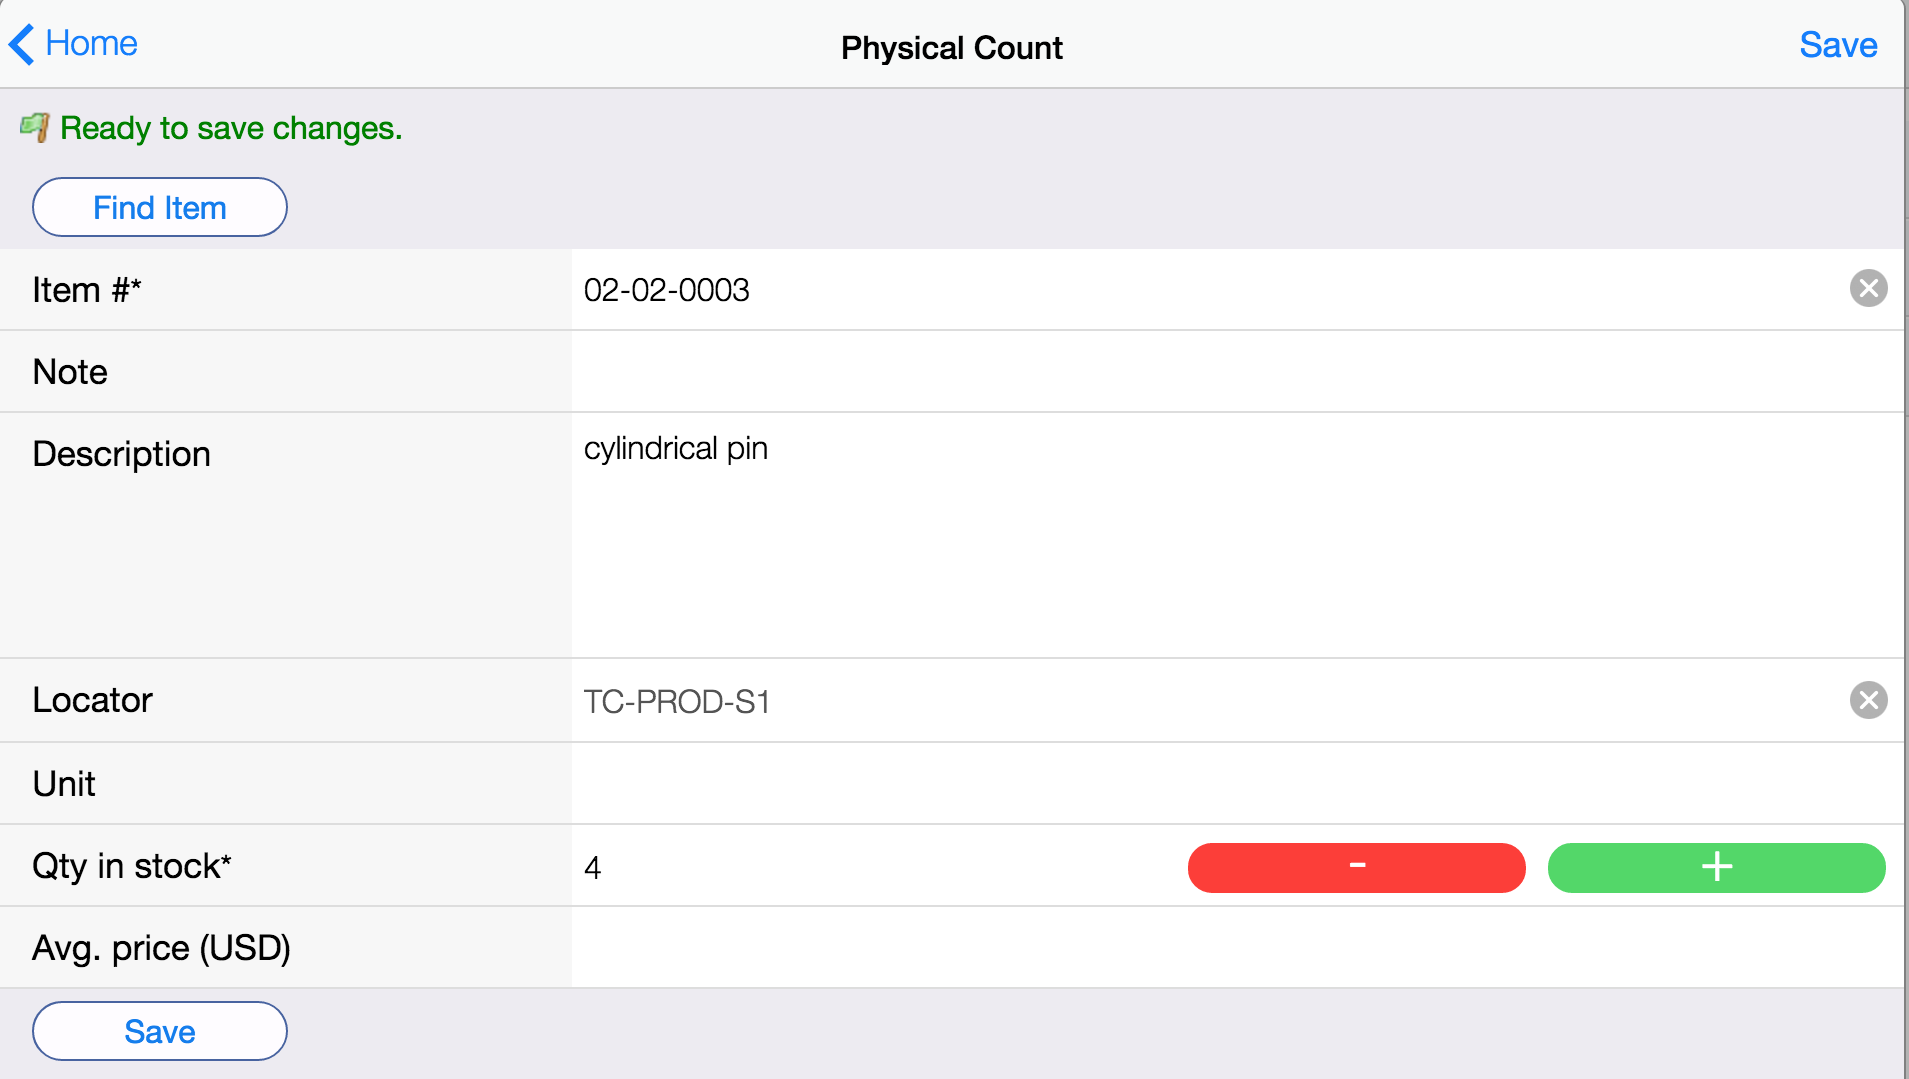Tap Save in the top navigation bar

coord(1838,45)
